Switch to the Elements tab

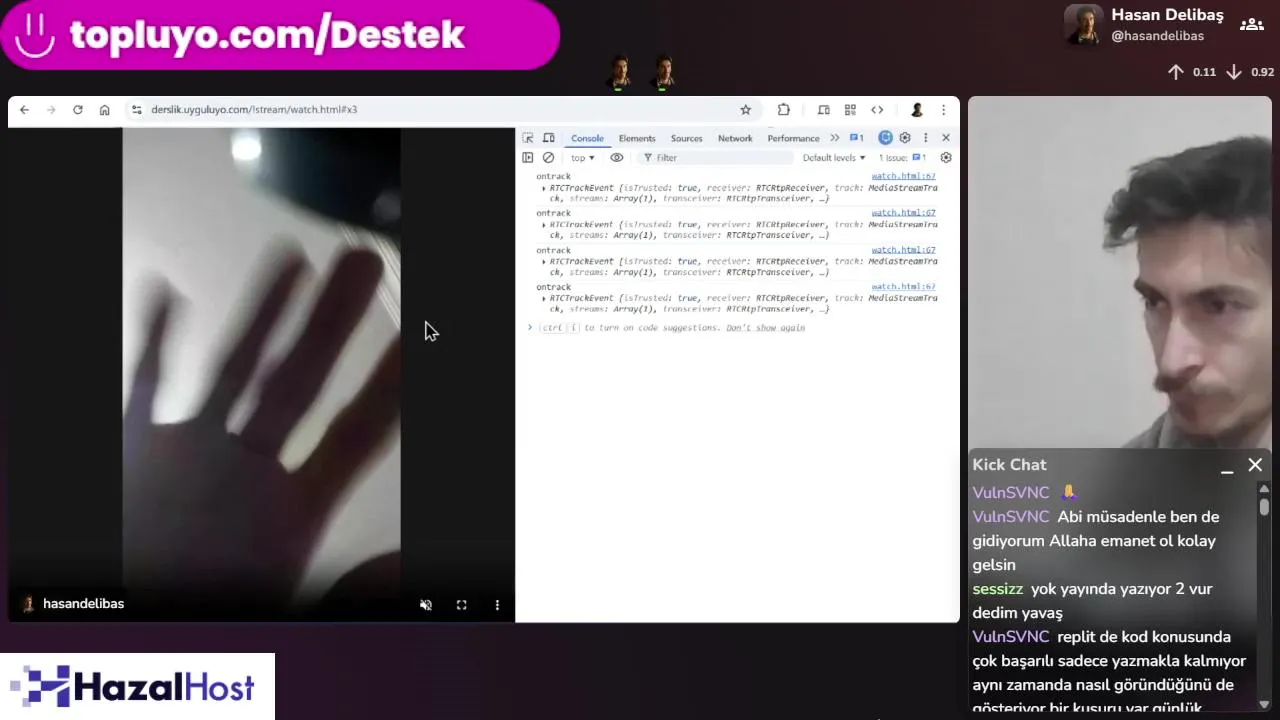click(x=637, y=138)
